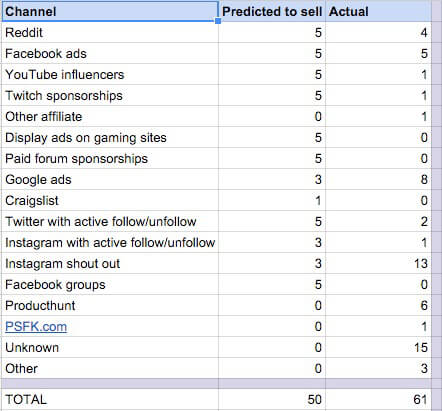Click the Facebook ads cell
This screenshot has height=411, width=442.
110,54
